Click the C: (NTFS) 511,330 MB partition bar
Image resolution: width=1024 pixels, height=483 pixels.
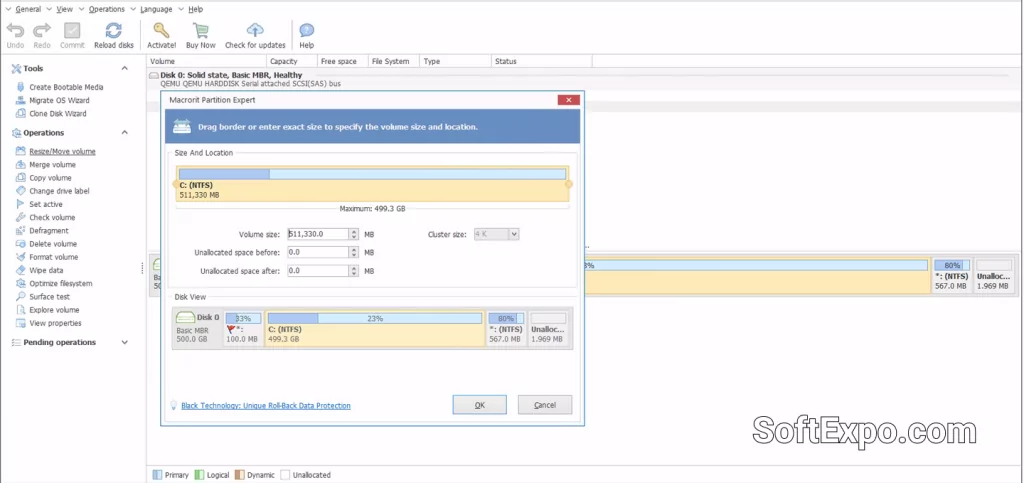(x=372, y=184)
